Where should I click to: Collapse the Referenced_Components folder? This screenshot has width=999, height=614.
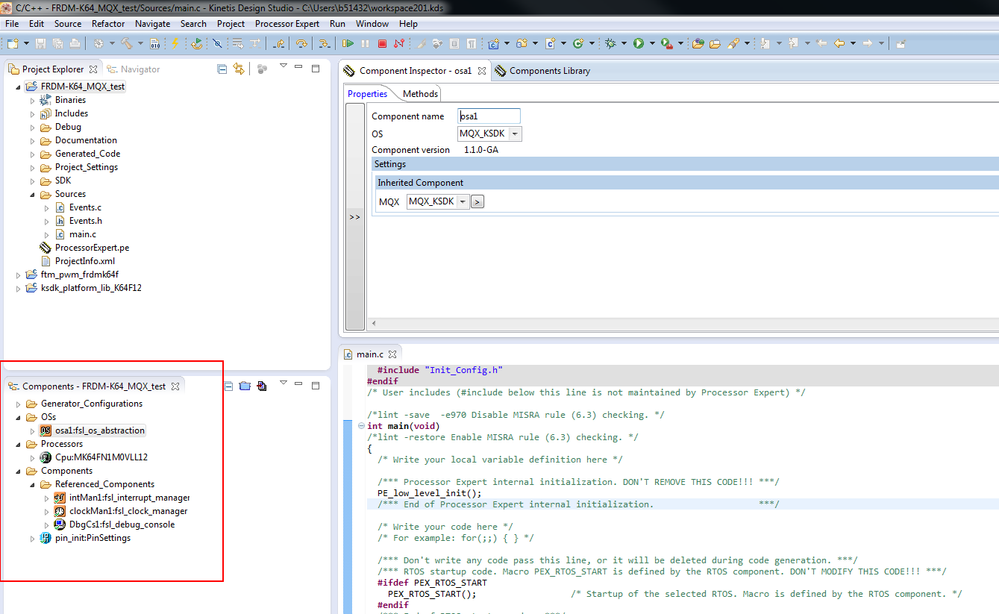click(x=32, y=485)
